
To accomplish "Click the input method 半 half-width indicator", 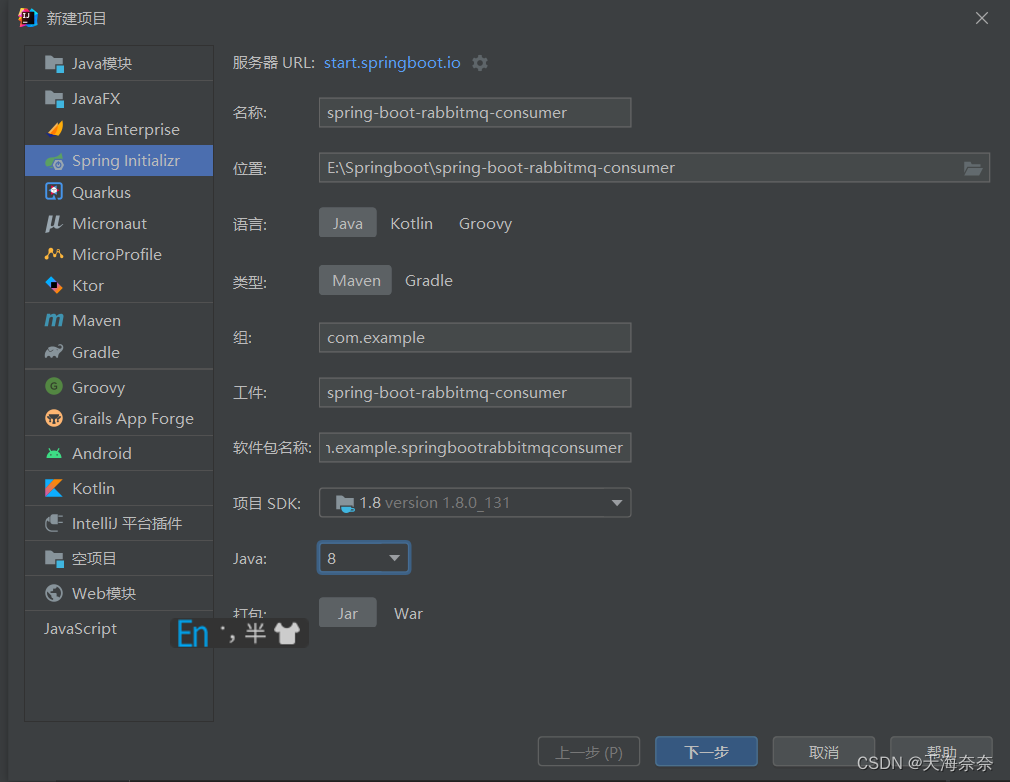I will (256, 633).
